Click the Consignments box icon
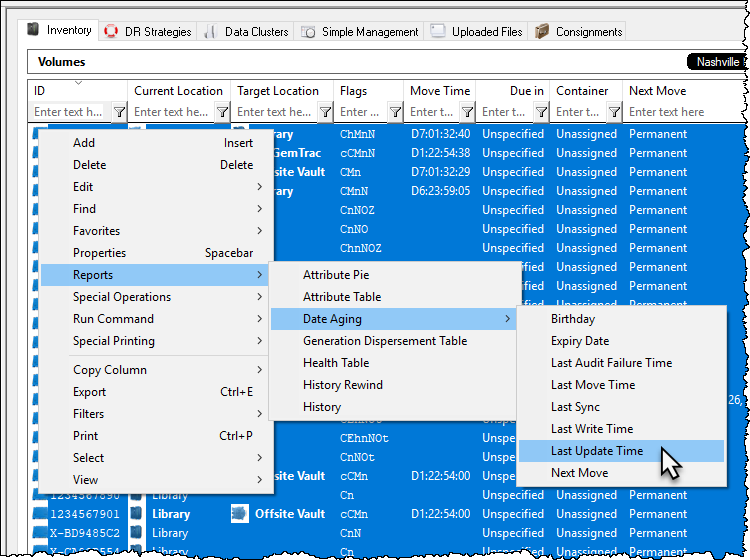This screenshot has width=750, height=560. [x=541, y=32]
